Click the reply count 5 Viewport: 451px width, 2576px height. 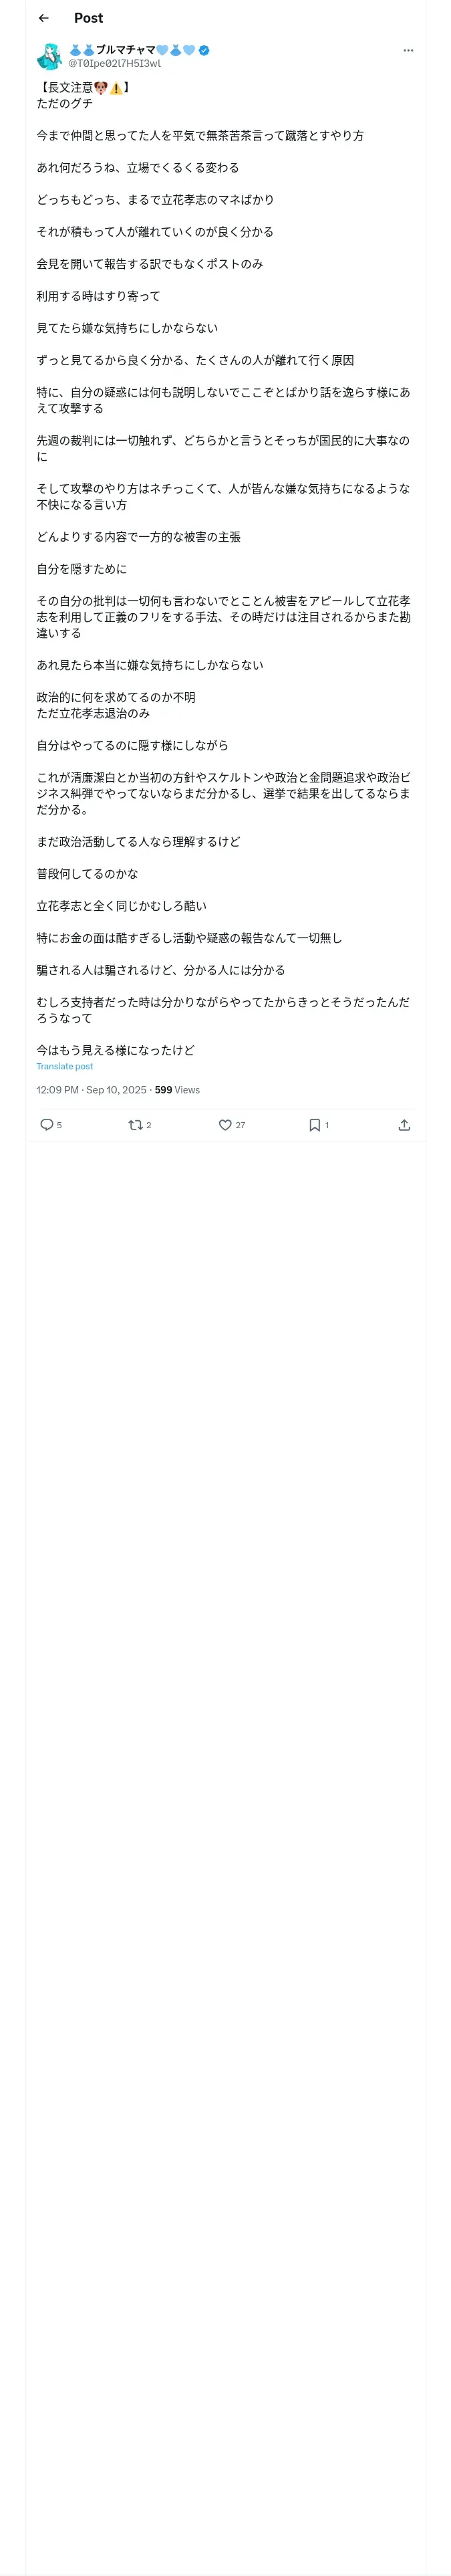pos(59,1126)
